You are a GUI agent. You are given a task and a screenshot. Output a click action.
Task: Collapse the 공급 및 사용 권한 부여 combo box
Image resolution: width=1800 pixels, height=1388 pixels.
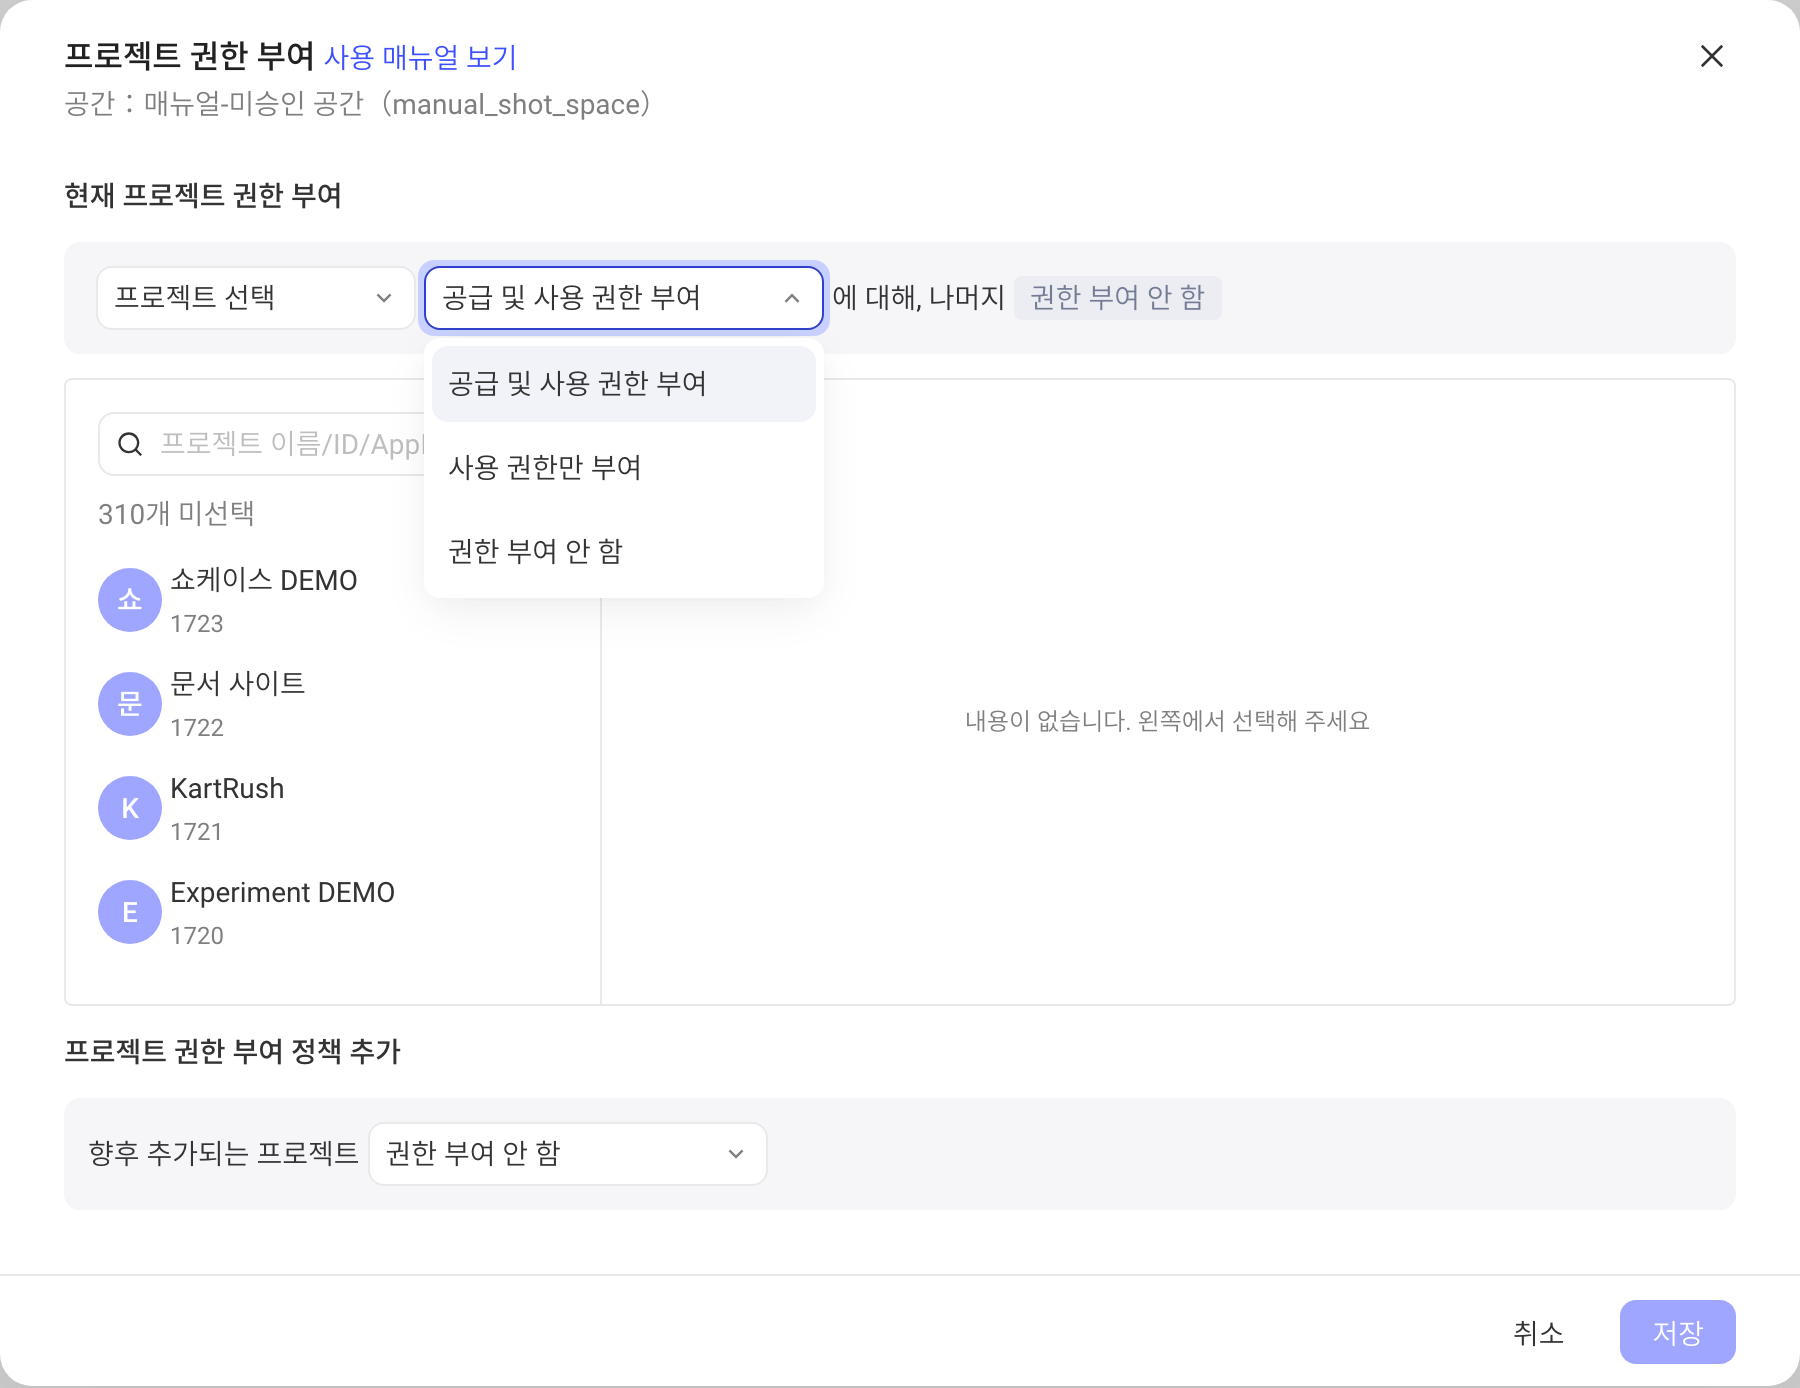click(623, 298)
